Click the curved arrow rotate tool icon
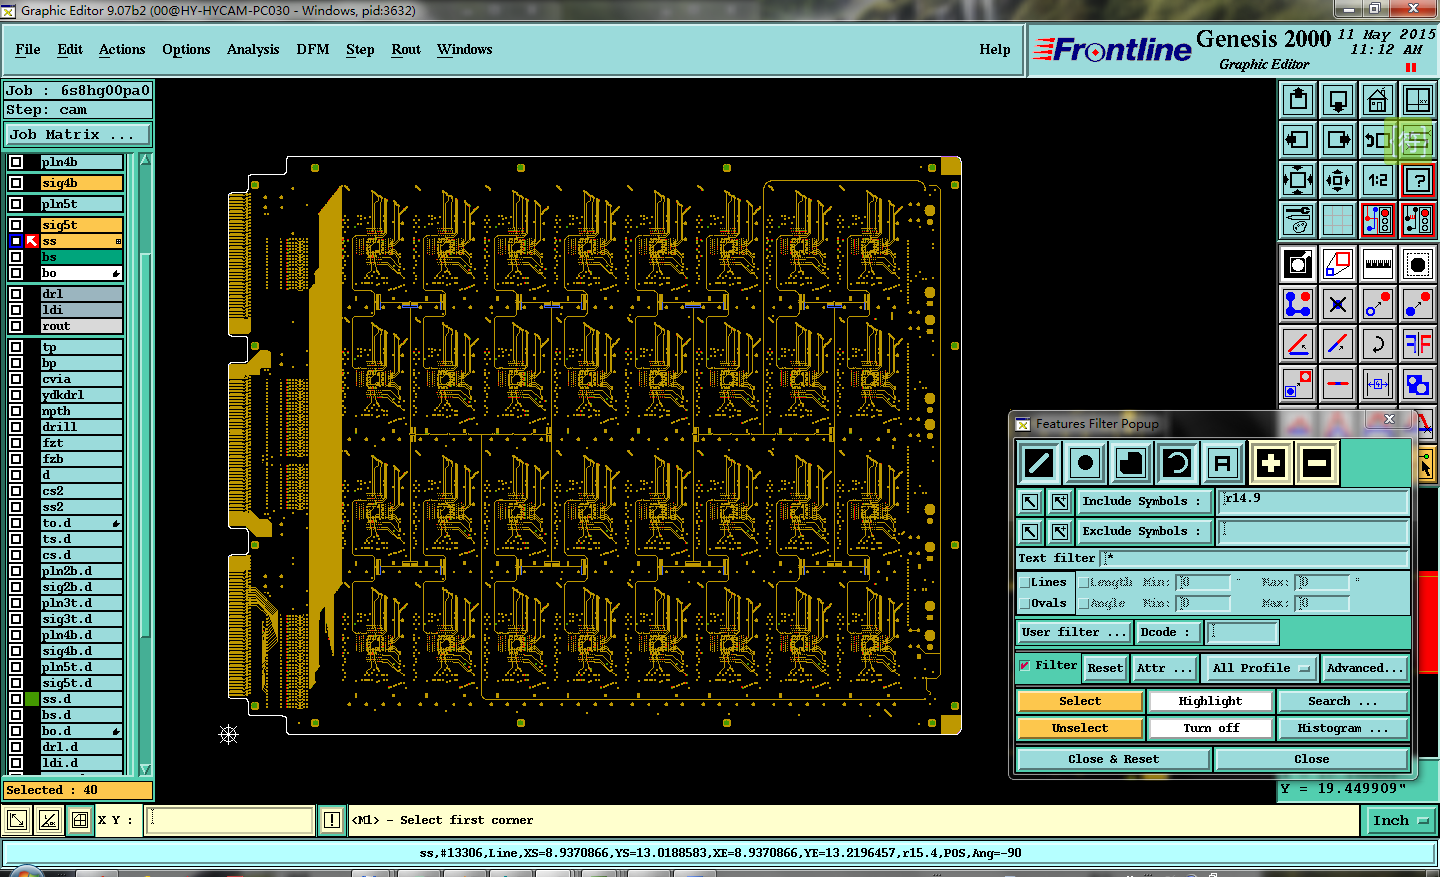Viewport: 1440px width, 877px height. (x=1378, y=344)
